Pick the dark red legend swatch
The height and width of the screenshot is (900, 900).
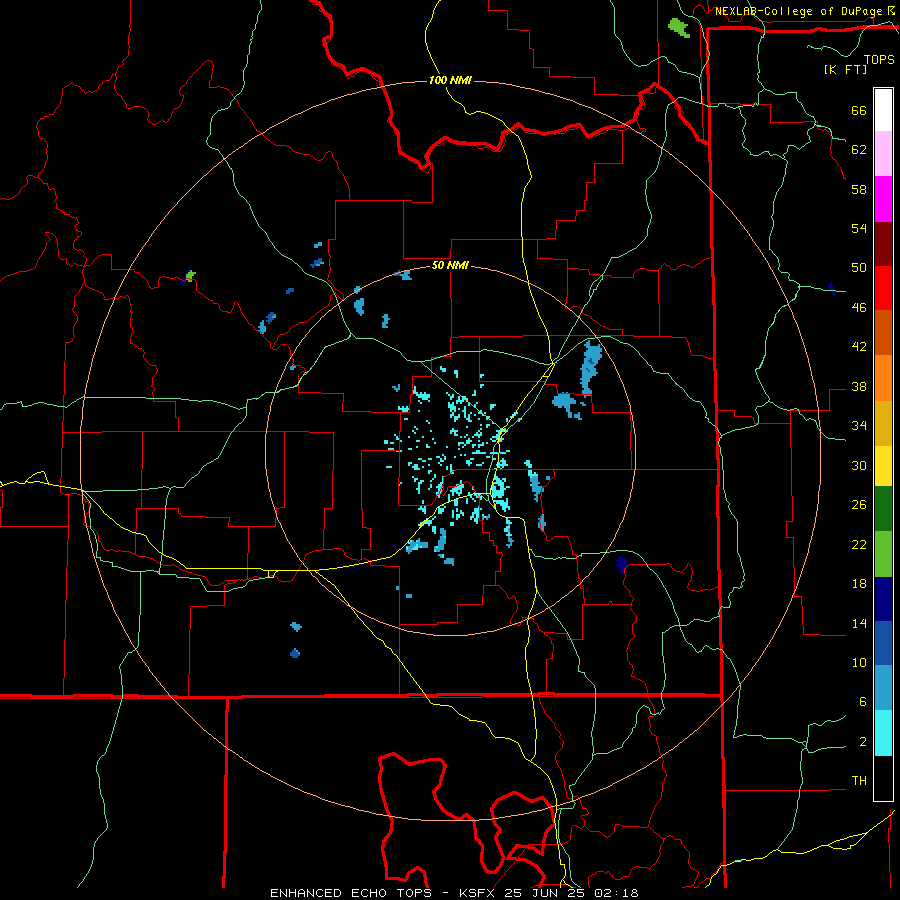[x=883, y=243]
